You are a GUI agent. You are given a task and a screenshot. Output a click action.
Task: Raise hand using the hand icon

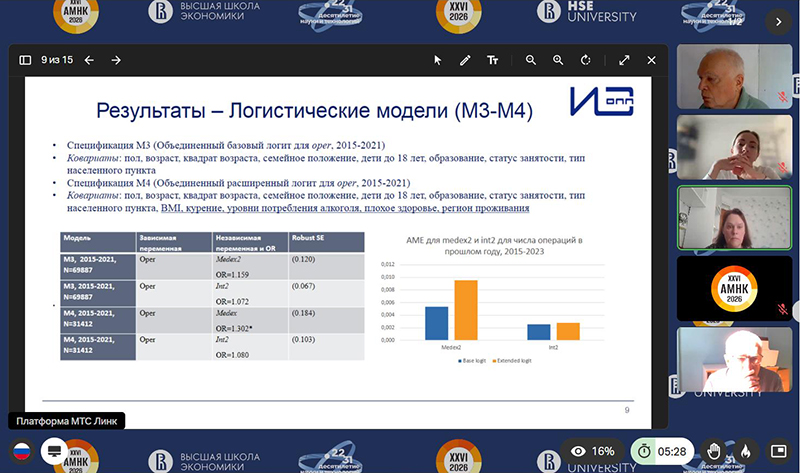pyautogui.click(x=714, y=451)
